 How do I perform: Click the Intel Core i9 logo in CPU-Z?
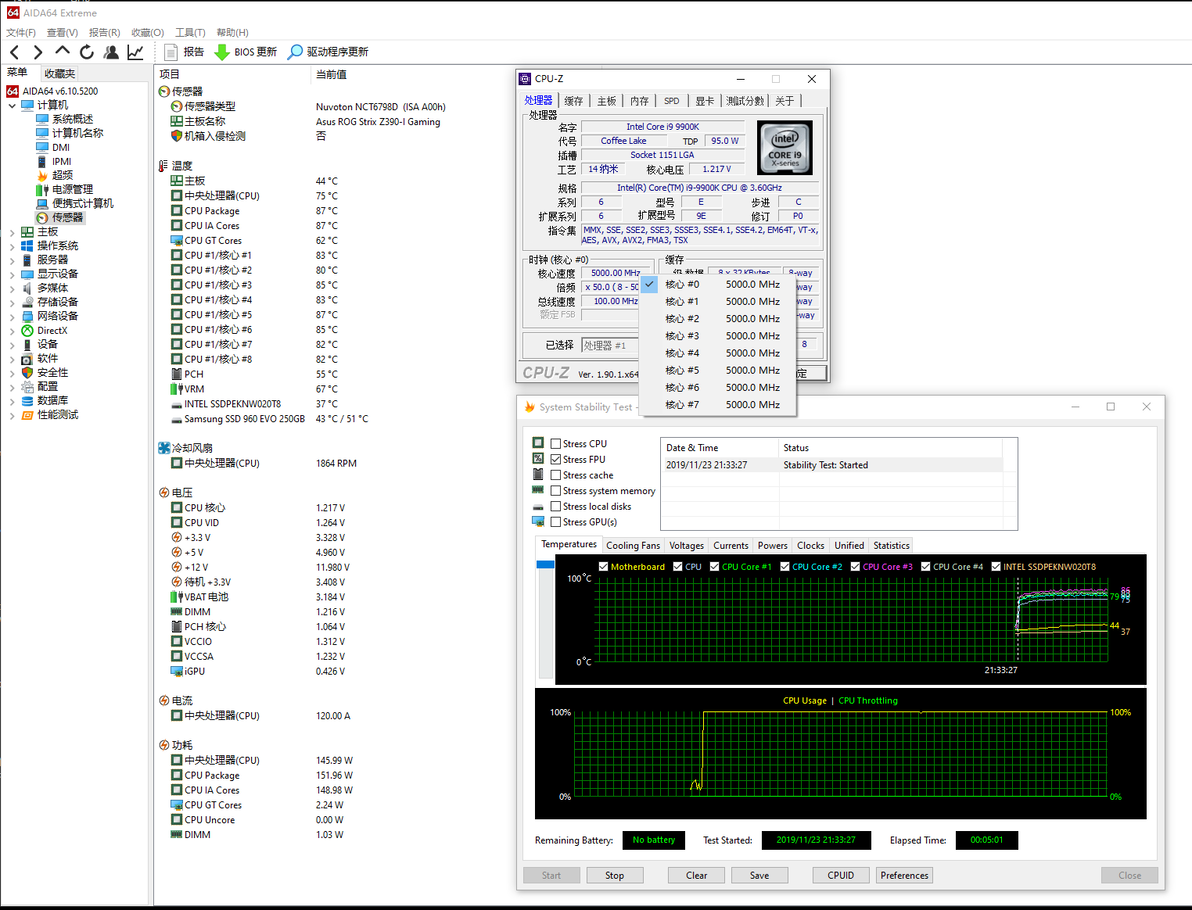[785, 148]
